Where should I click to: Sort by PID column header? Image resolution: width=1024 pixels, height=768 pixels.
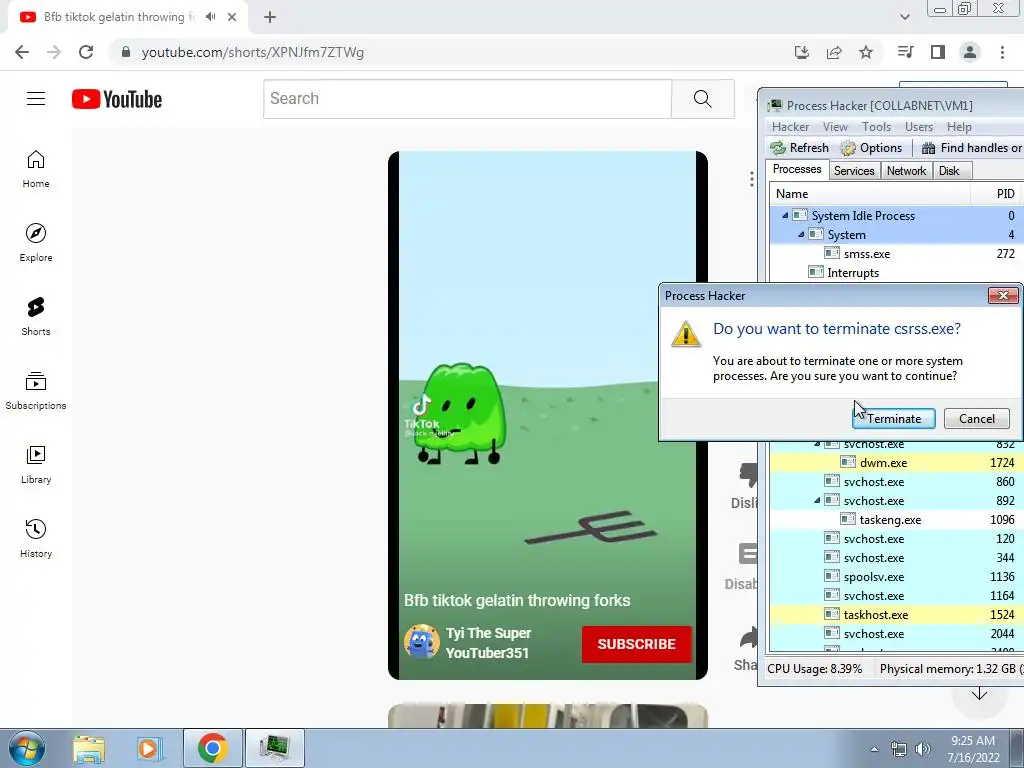[997, 194]
